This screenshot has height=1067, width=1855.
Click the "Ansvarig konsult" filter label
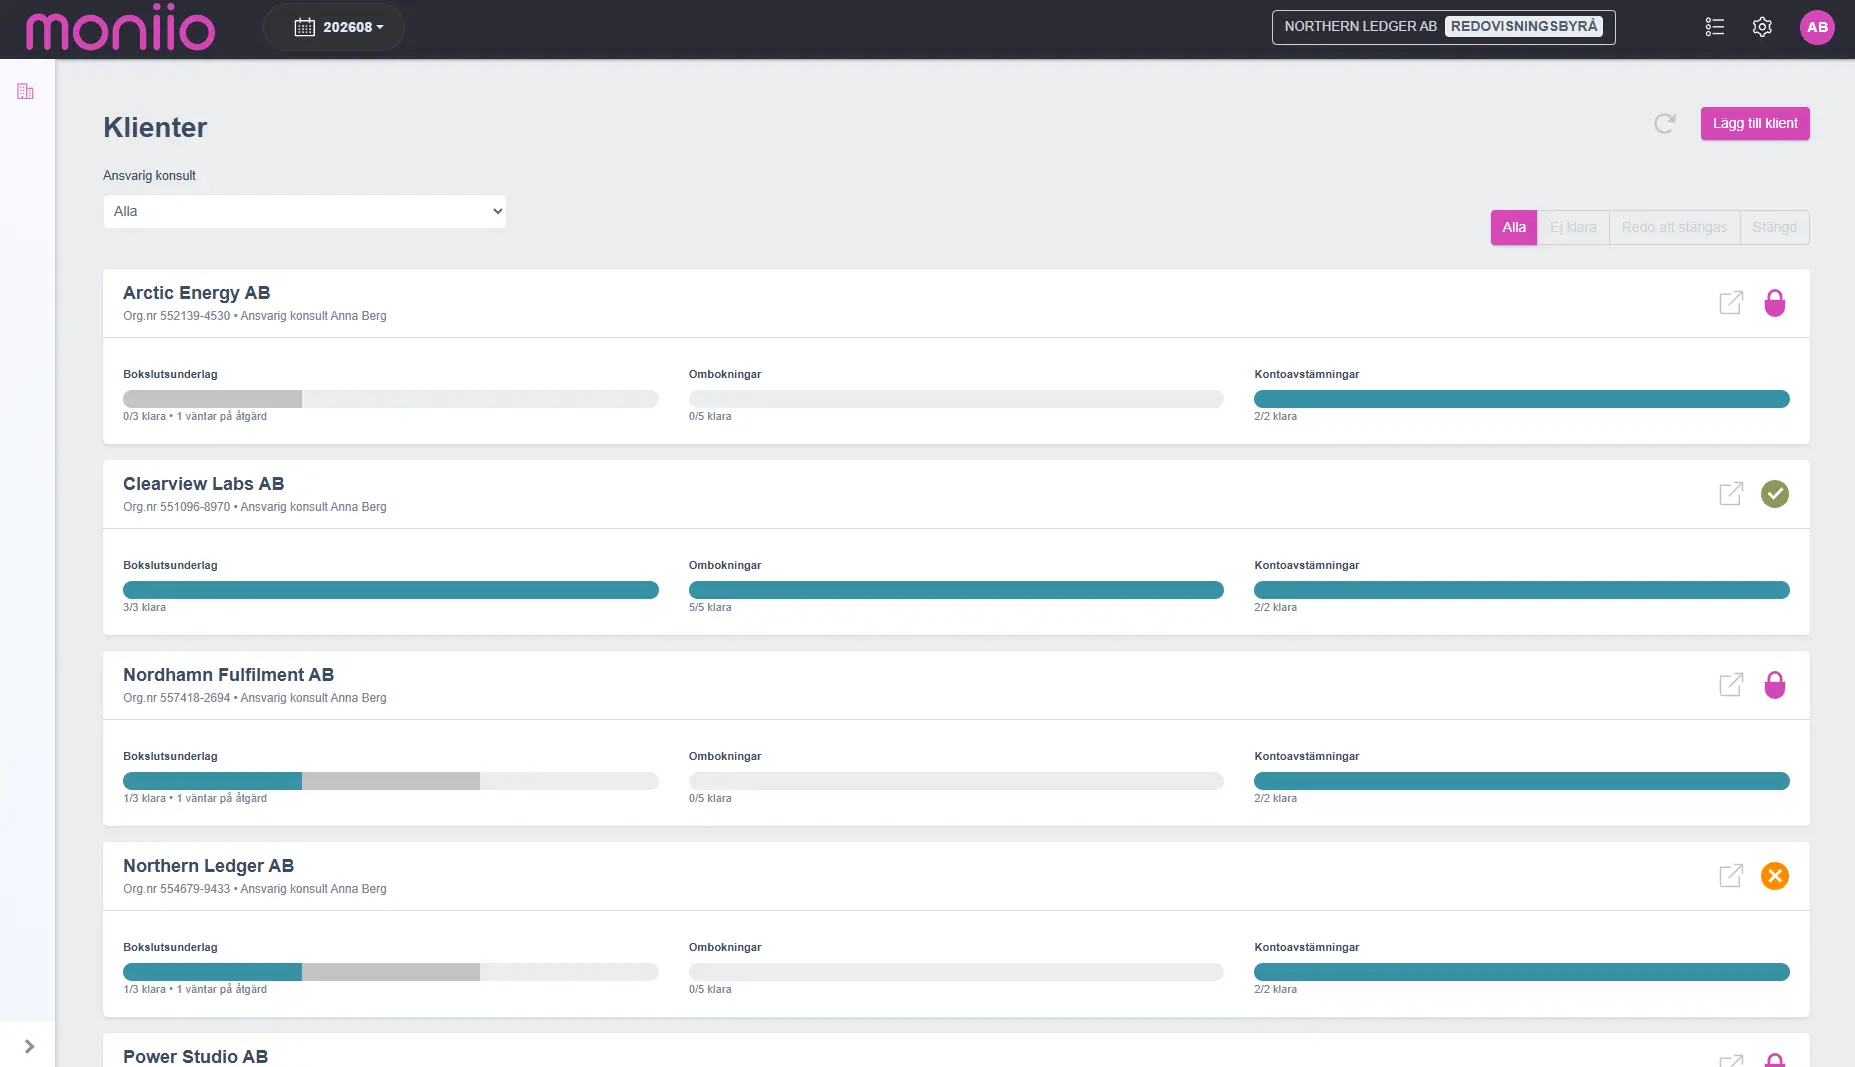[149, 176]
